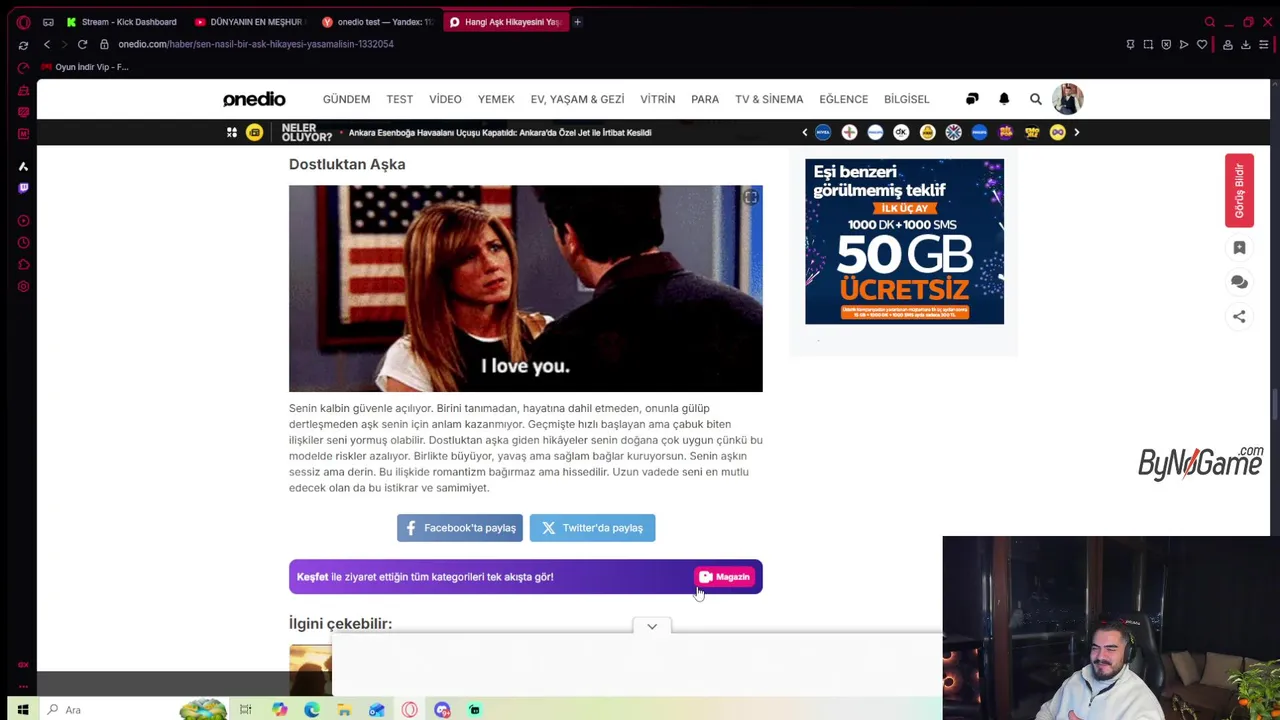The height and width of the screenshot is (720, 1280).
Task: Open the grid icon in the news ticker bar
Action: coord(232,132)
